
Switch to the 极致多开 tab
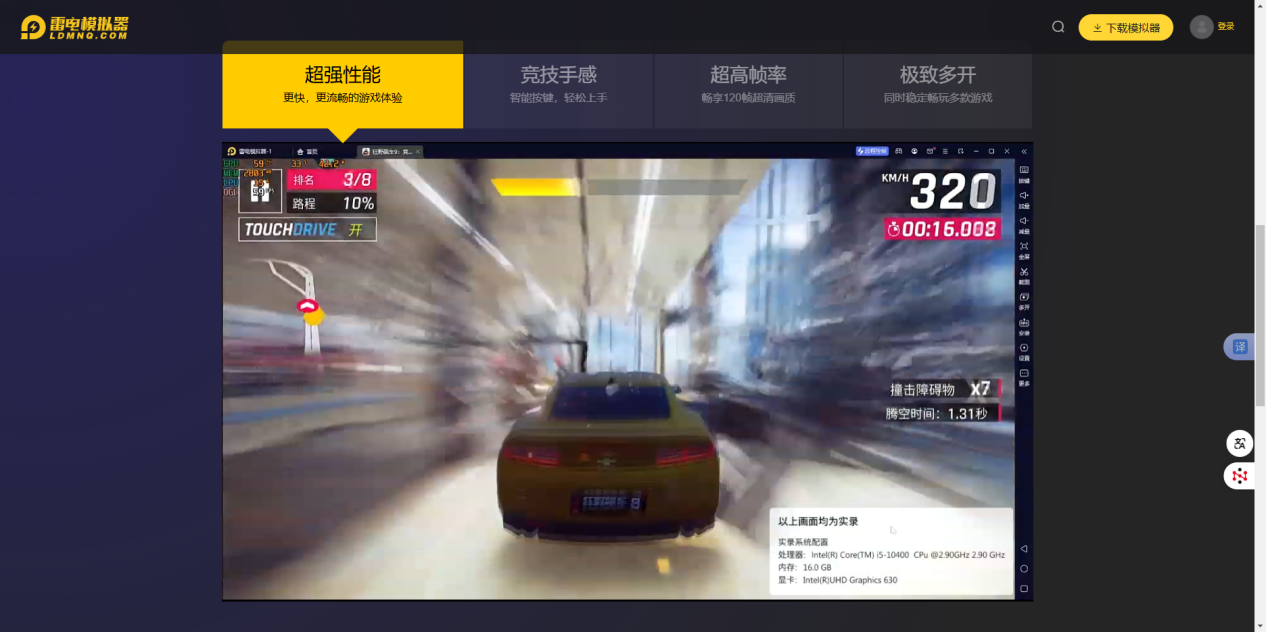937,84
